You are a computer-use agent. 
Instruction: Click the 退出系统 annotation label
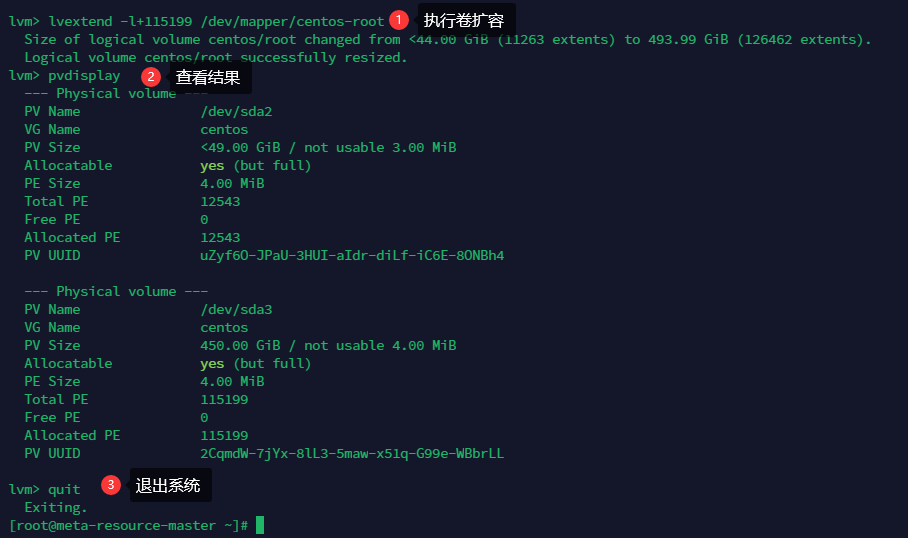pyautogui.click(x=167, y=485)
